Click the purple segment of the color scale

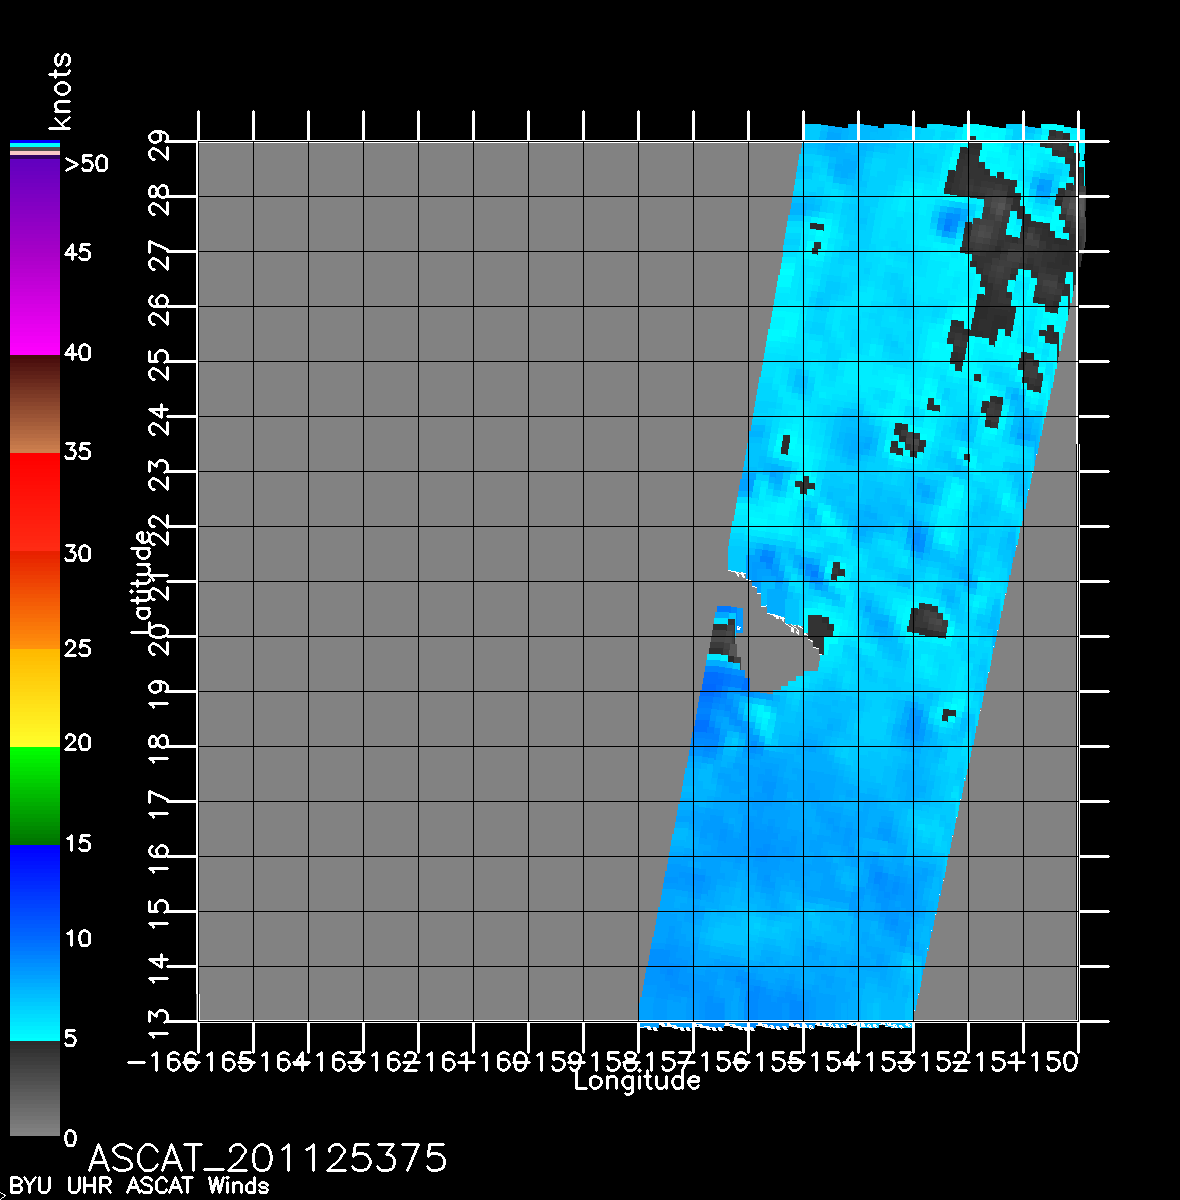point(34,205)
